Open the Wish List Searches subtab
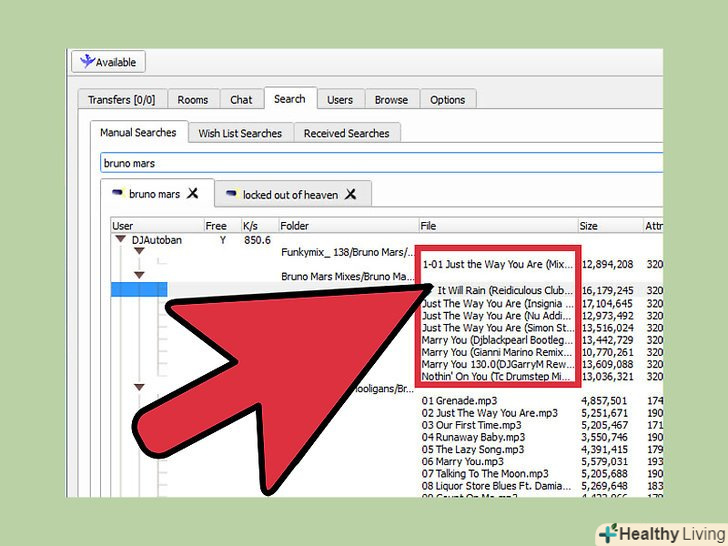Image resolution: width=728 pixels, height=546 pixels. 240,133
